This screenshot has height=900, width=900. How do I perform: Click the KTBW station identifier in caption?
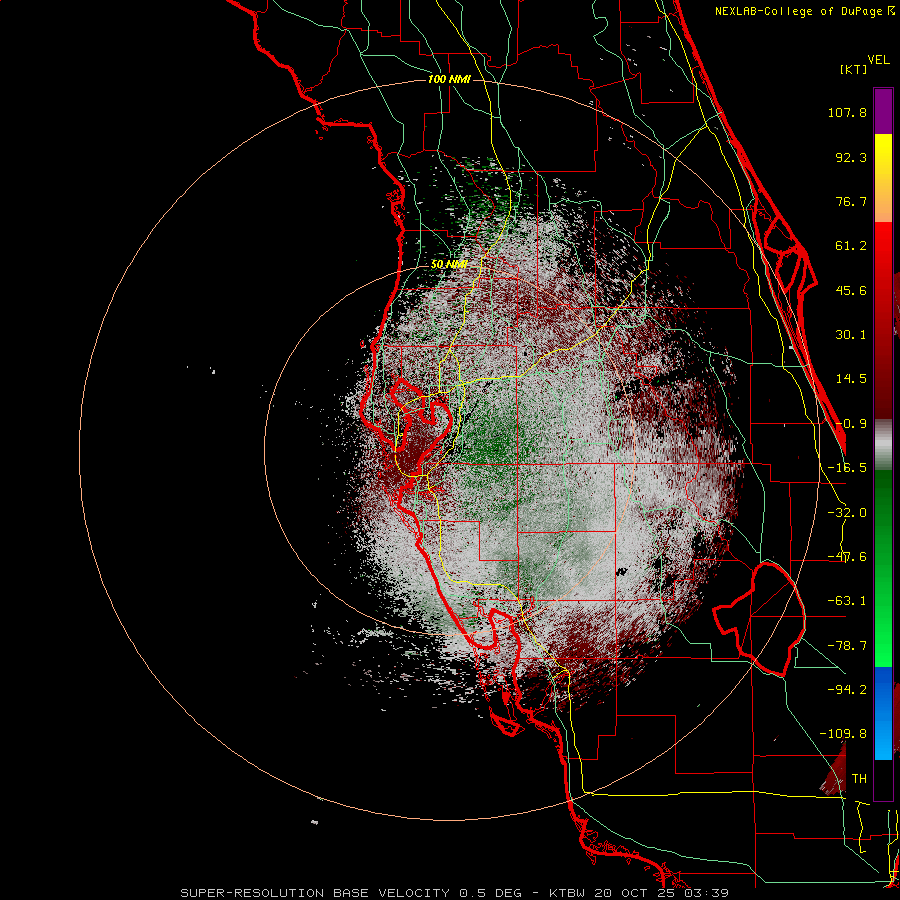568,893
